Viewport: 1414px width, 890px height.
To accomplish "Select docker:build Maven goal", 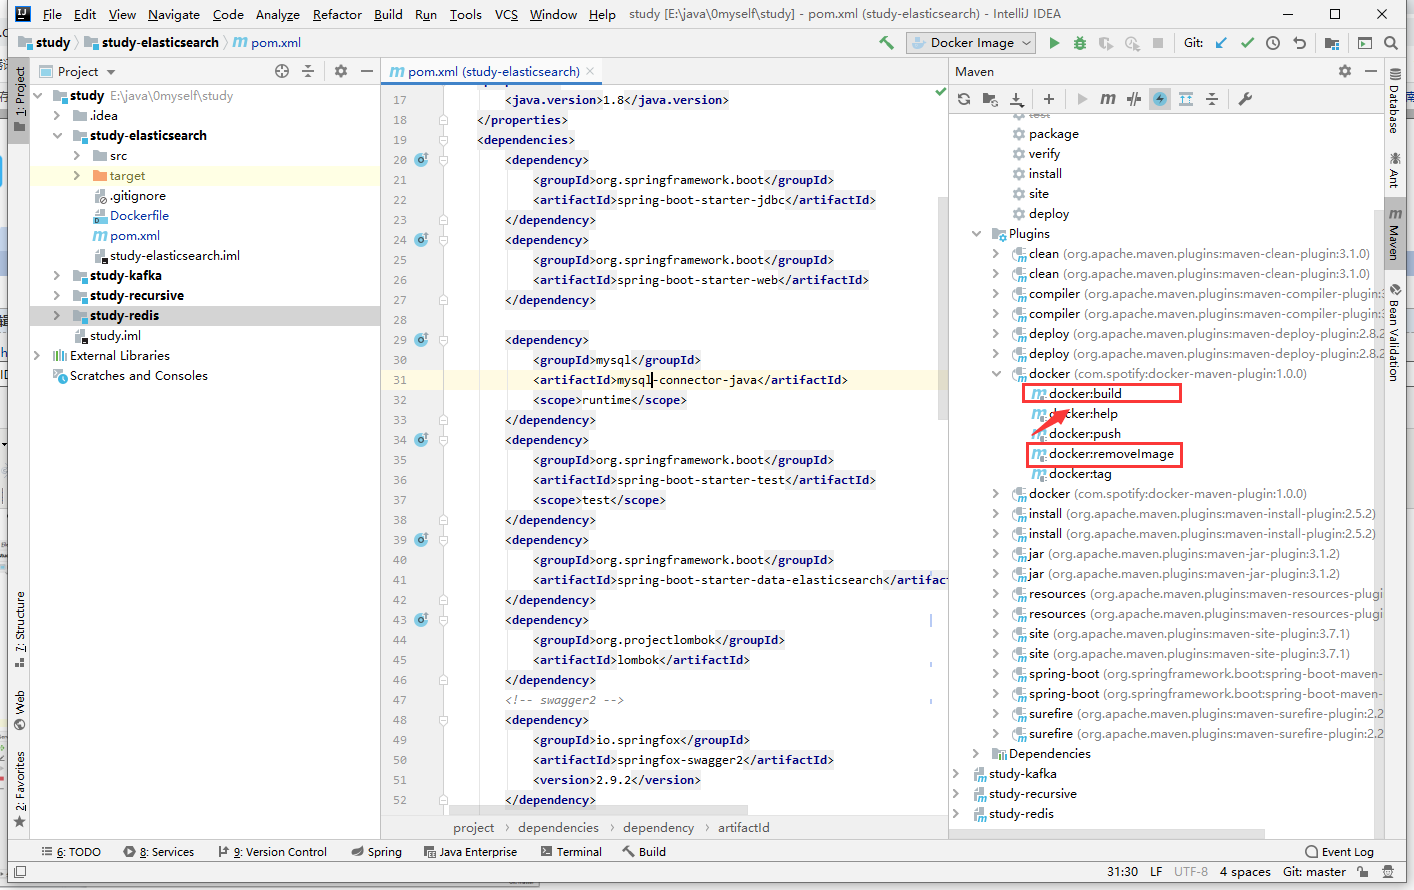I will coord(1085,394).
